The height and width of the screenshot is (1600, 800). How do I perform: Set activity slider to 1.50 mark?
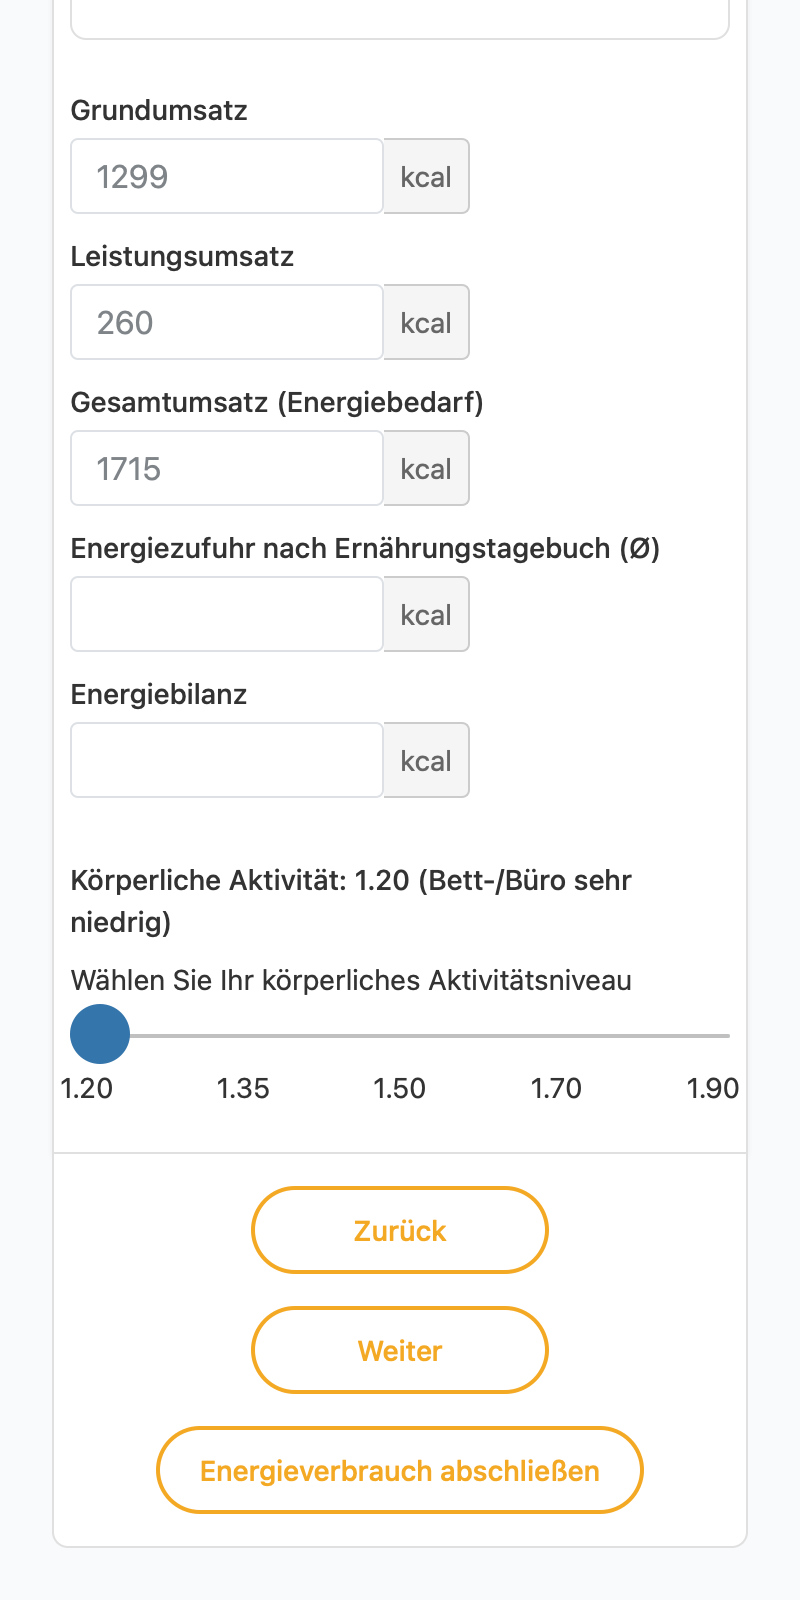(400, 1036)
